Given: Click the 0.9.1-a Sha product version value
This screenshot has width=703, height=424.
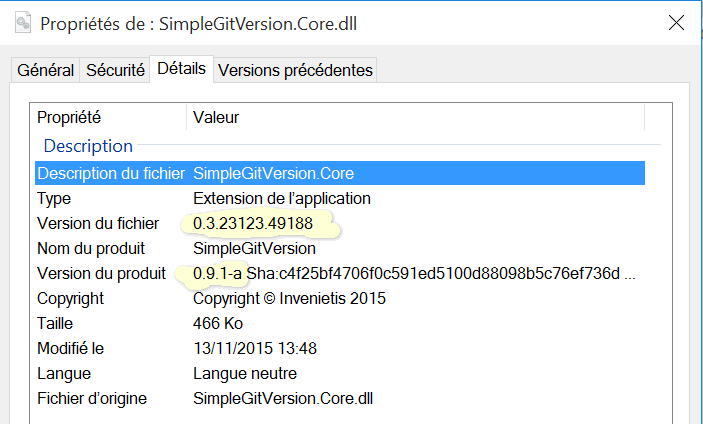Looking at the screenshot, I should (x=414, y=273).
